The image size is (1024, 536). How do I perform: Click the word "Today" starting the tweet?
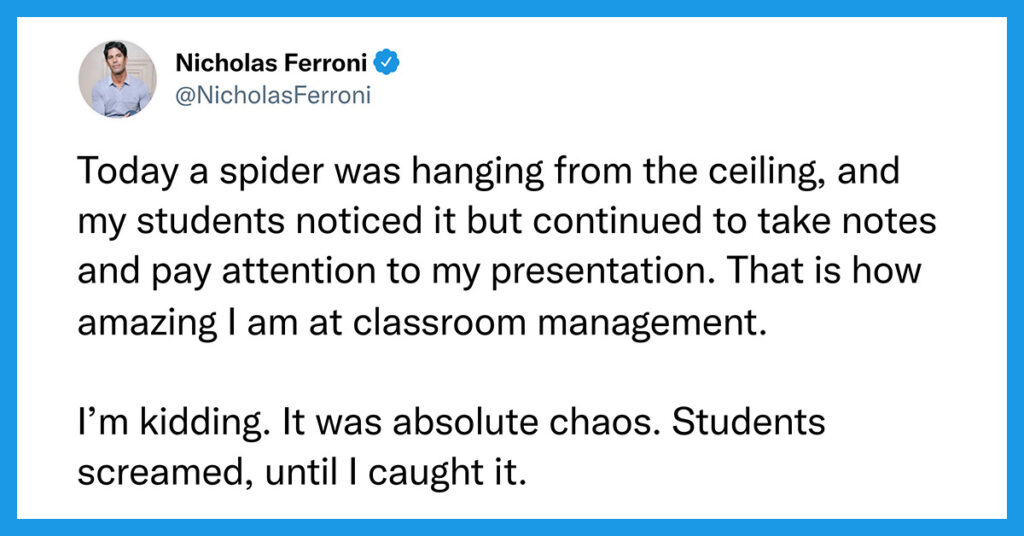click(128, 172)
